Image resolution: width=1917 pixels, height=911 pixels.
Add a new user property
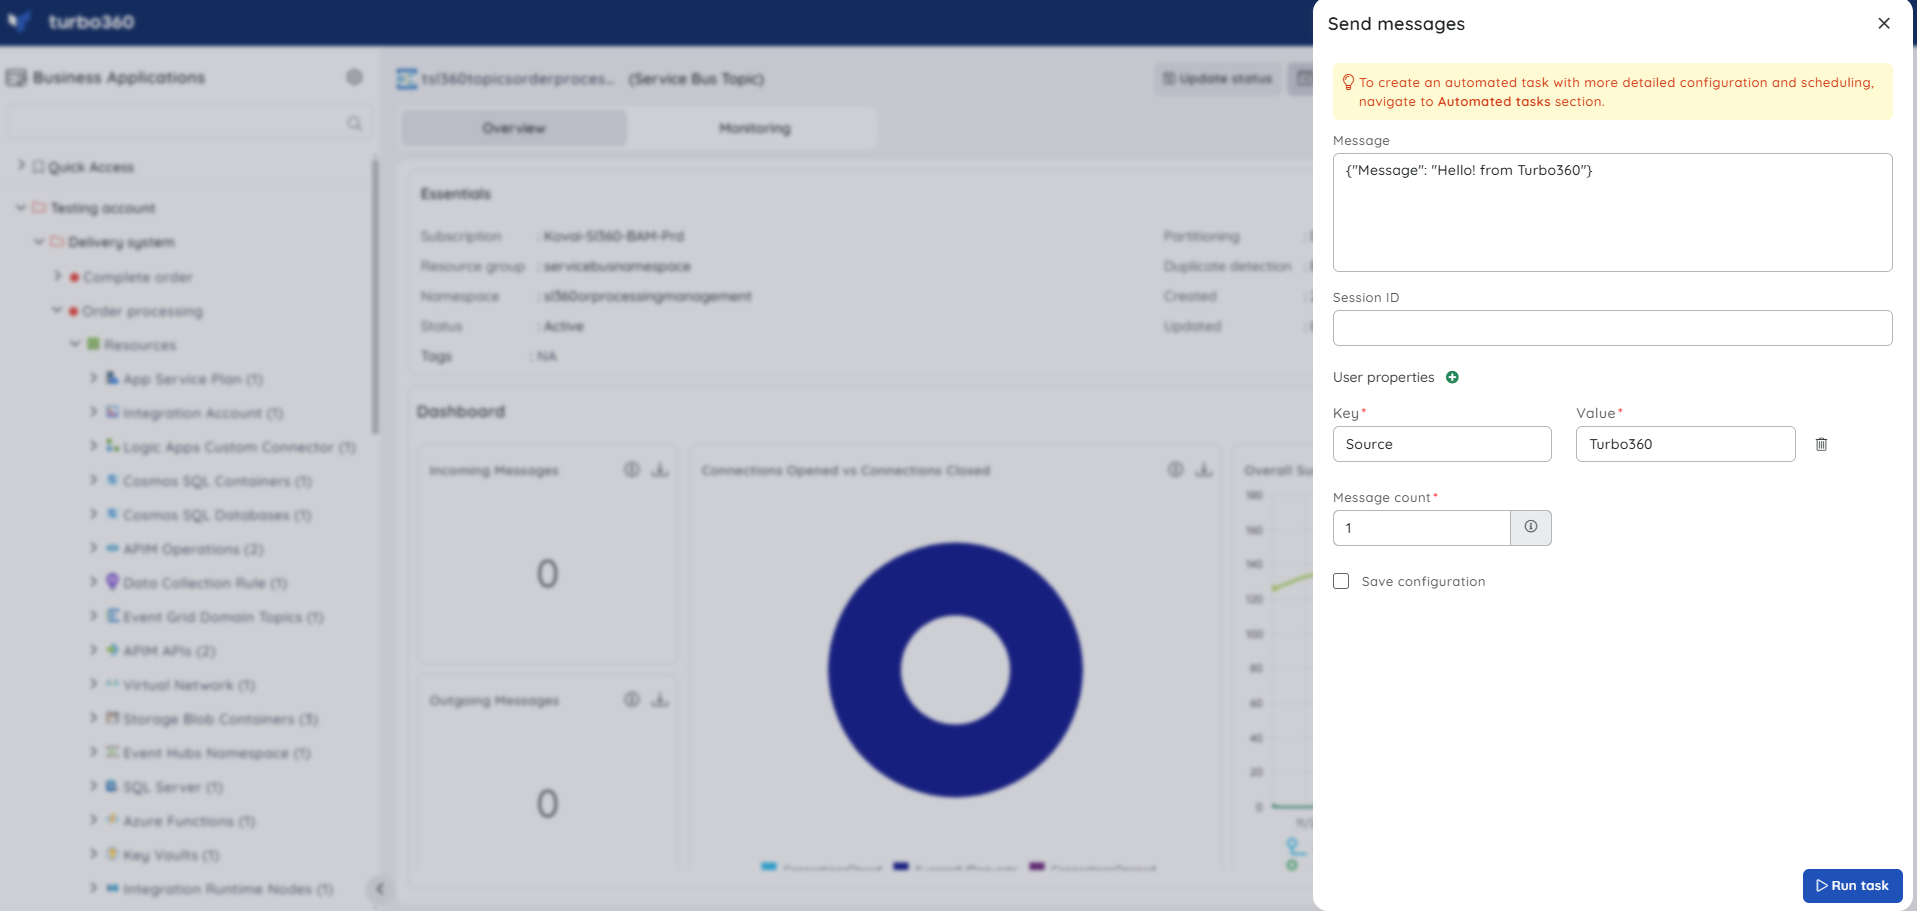point(1452,377)
